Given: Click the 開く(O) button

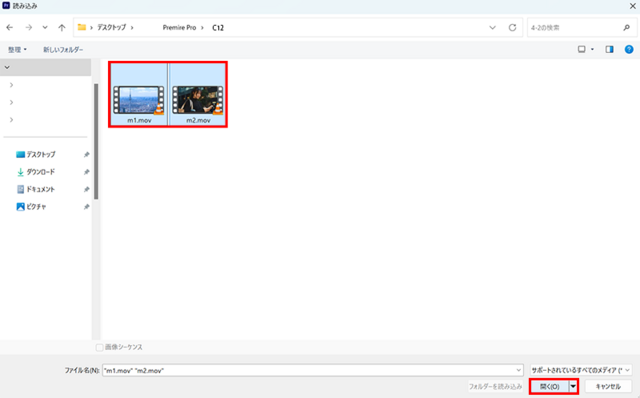Looking at the screenshot, I should pyautogui.click(x=549, y=386).
